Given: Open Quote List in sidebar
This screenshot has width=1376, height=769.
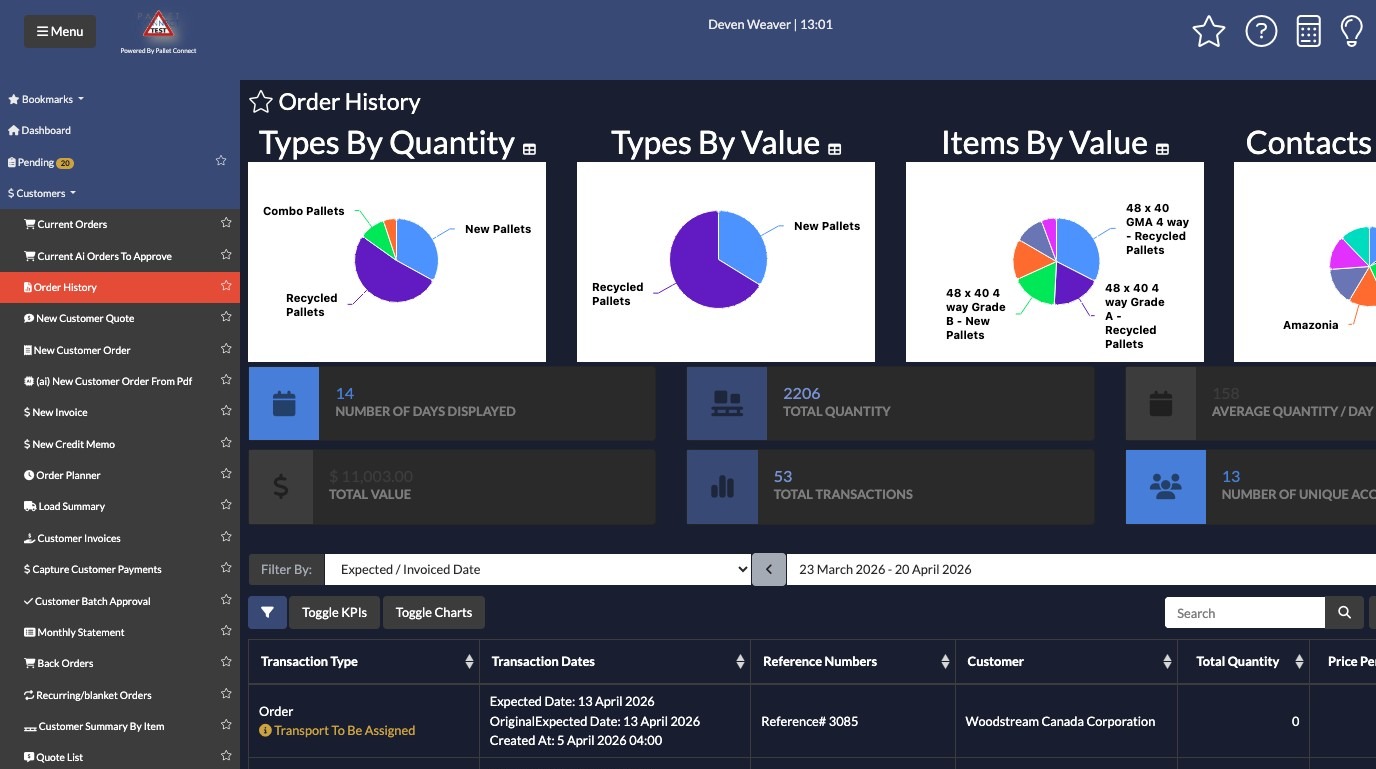Looking at the screenshot, I should 54,757.
